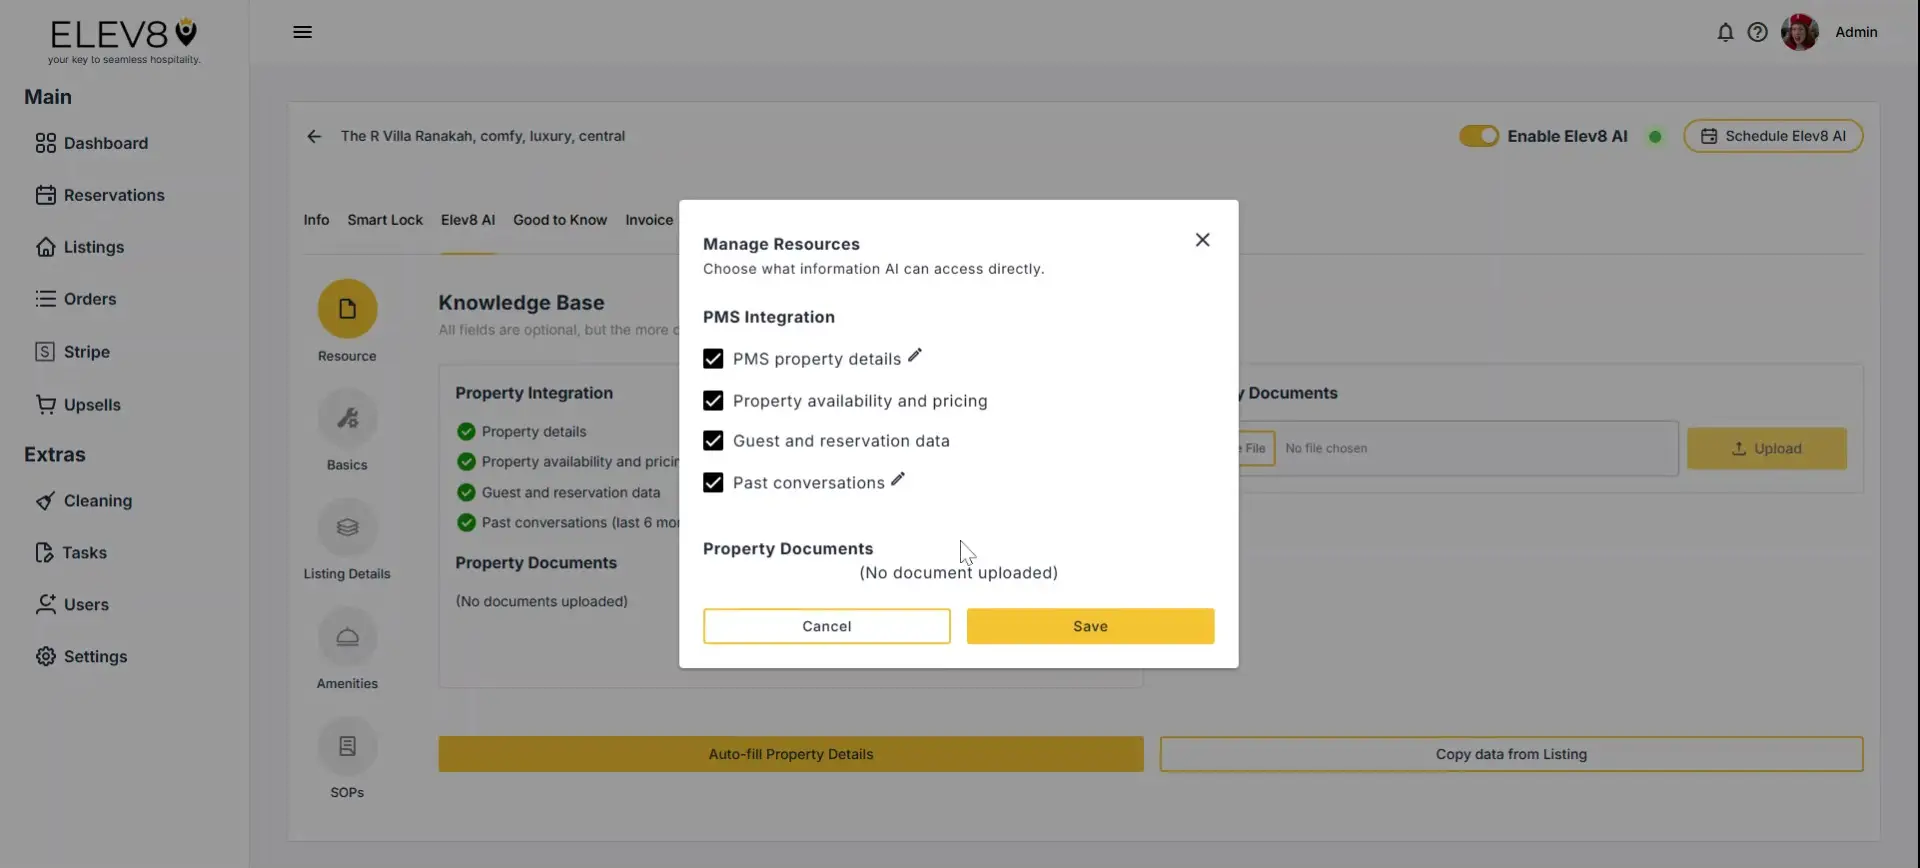The width and height of the screenshot is (1920, 868).
Task: Open Reservations in the sidebar
Action: pos(100,195)
